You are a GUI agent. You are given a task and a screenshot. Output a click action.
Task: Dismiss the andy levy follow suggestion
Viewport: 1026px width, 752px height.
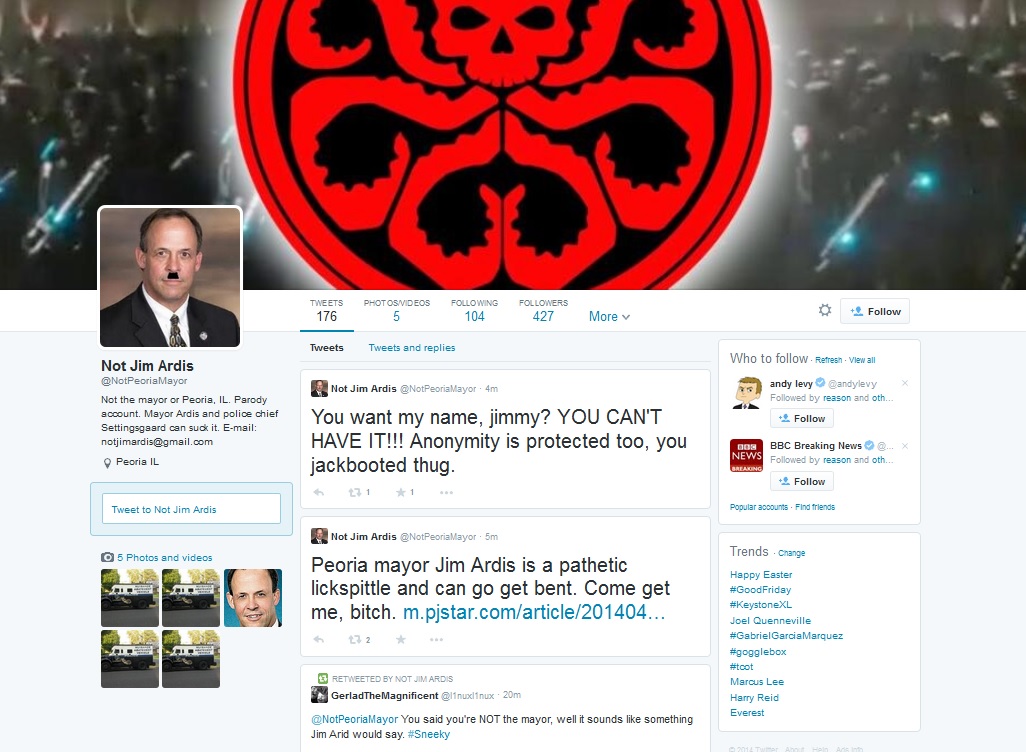click(x=905, y=383)
